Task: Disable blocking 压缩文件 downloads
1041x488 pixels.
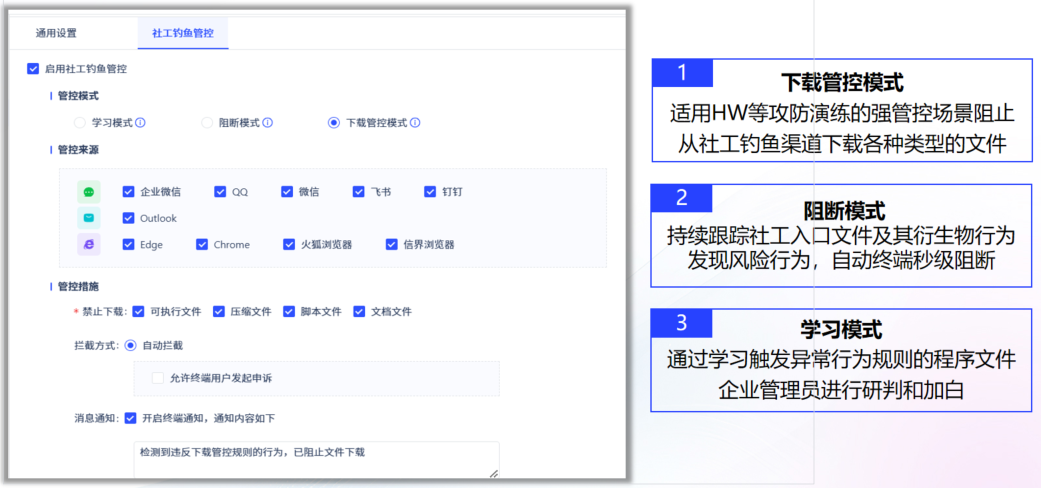Action: [219, 311]
